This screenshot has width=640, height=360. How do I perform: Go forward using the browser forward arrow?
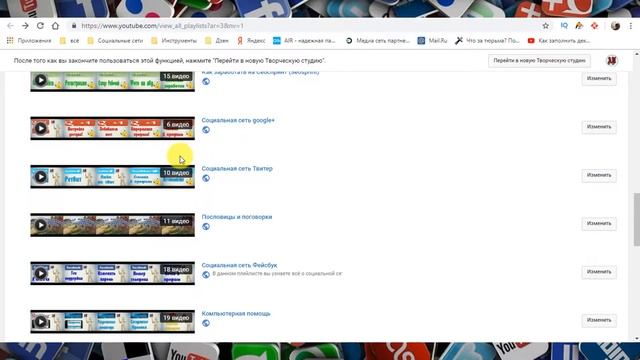pos(25,26)
